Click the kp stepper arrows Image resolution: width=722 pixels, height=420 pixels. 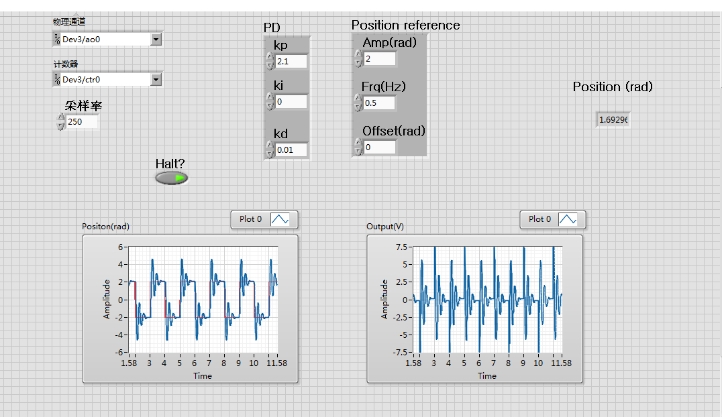(269, 62)
